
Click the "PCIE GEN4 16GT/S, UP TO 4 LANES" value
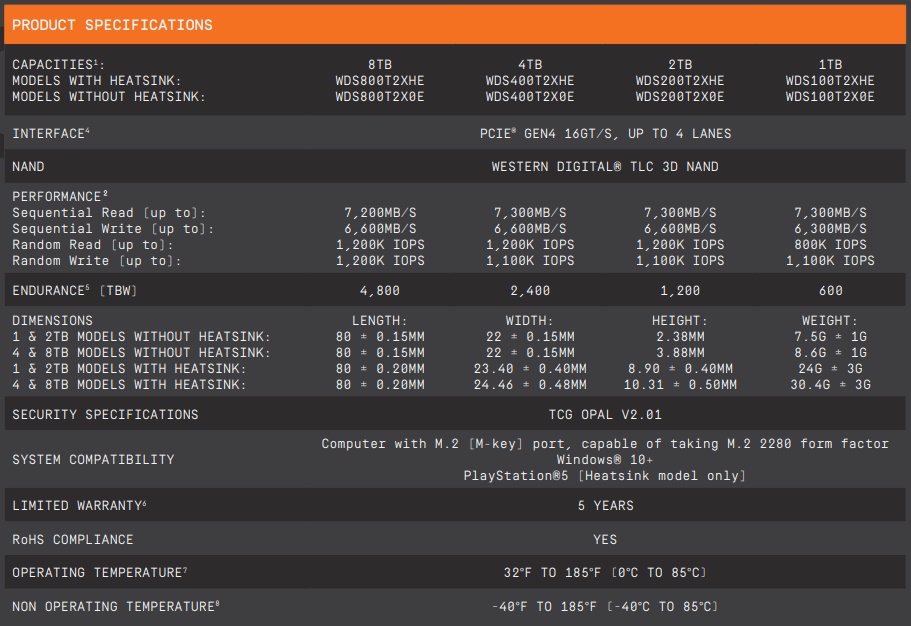[x=605, y=134]
